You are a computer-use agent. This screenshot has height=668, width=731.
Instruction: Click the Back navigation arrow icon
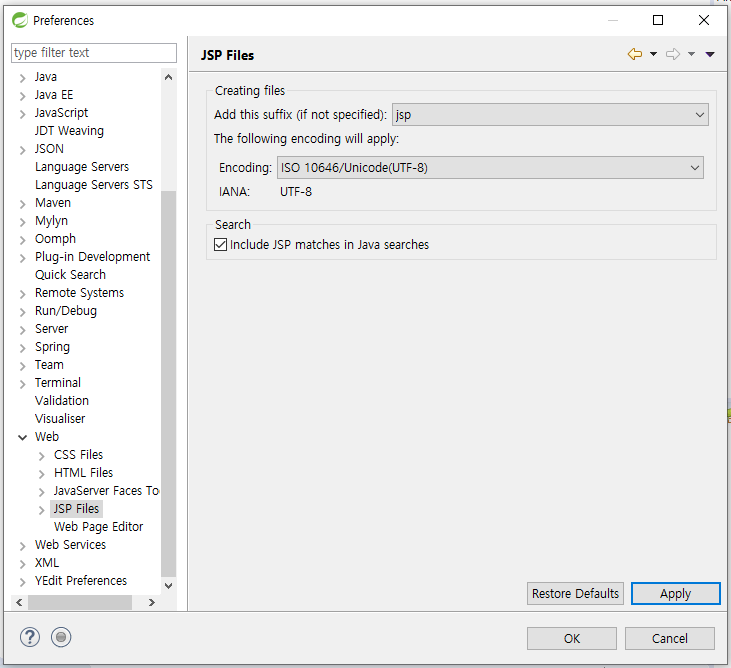point(634,54)
